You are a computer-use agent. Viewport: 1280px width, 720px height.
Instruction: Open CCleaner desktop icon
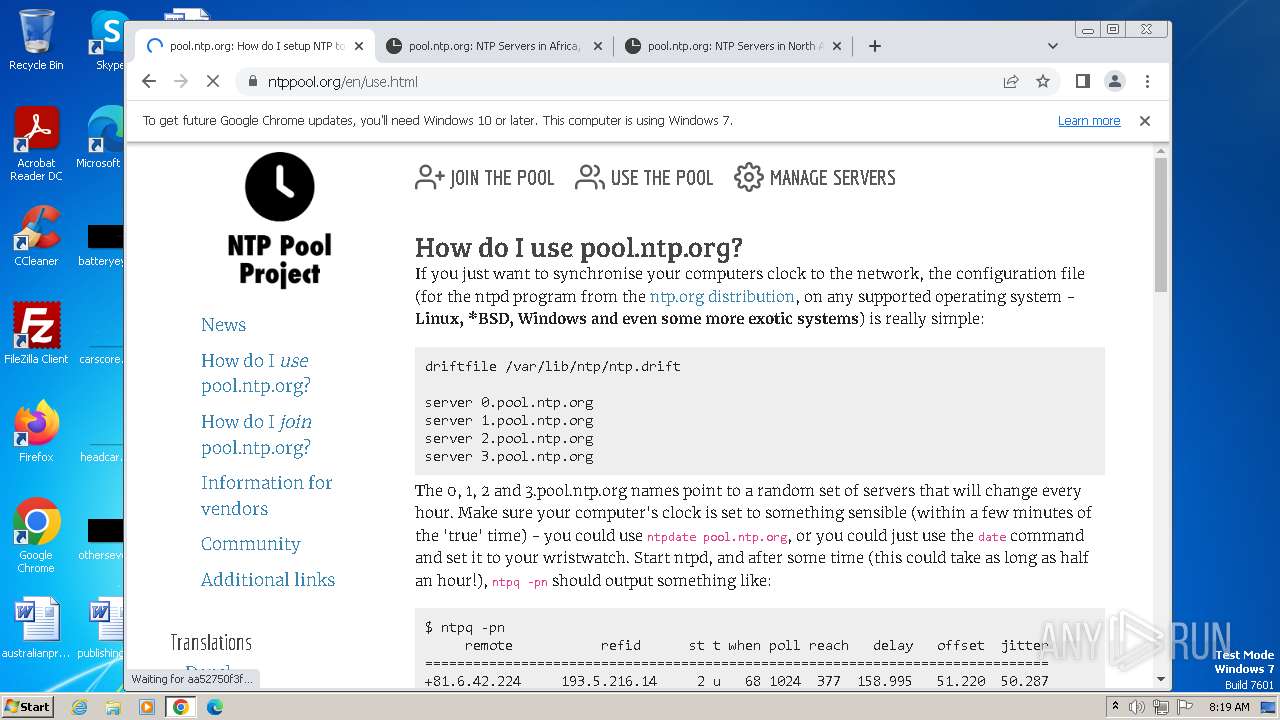tap(36, 237)
